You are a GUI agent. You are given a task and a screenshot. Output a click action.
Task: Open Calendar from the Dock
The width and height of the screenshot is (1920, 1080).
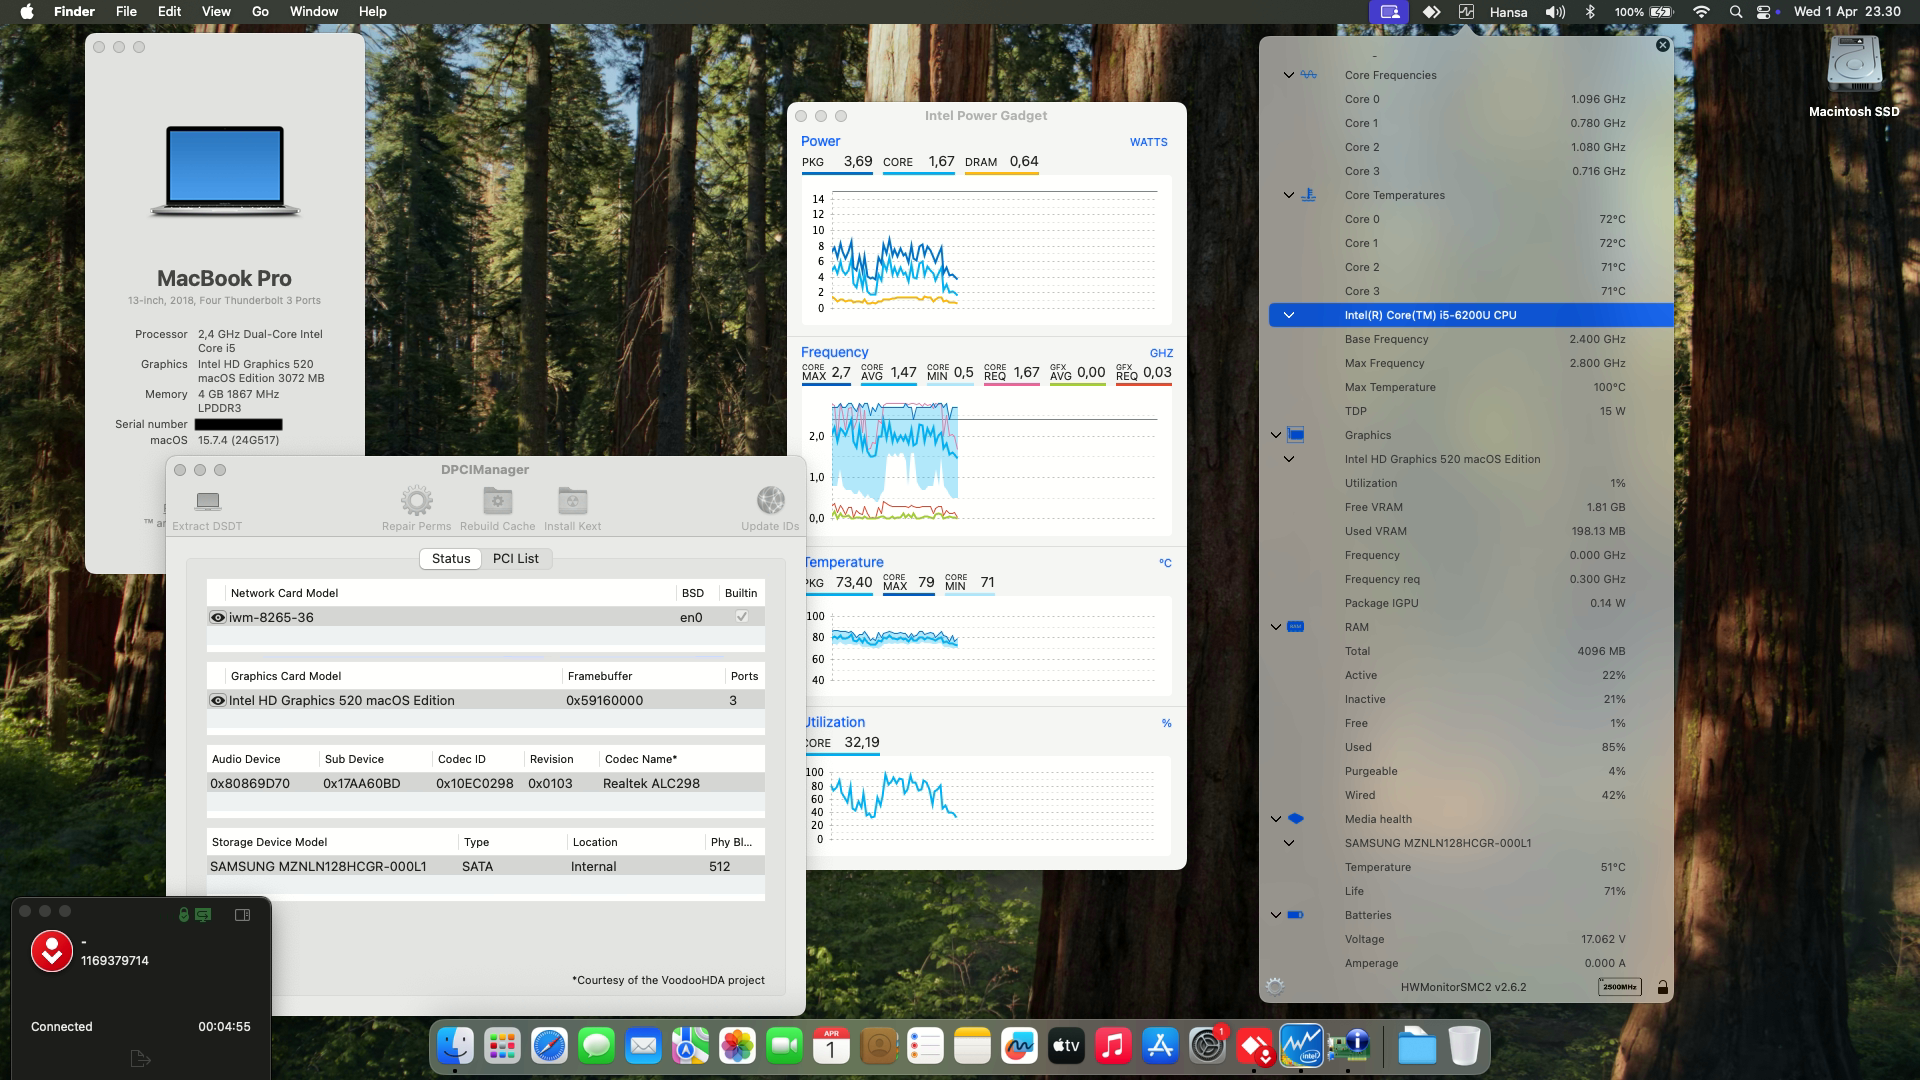coord(831,1046)
